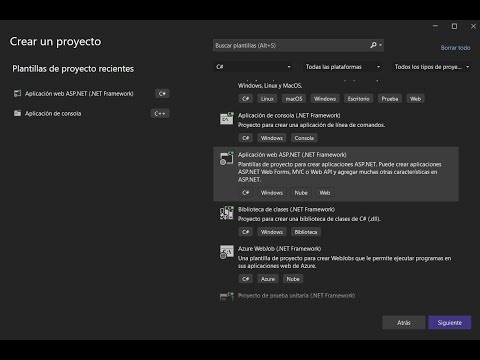Expand the search options arrow beside magnifier
Screen dimensions: 480x360
(380, 45)
